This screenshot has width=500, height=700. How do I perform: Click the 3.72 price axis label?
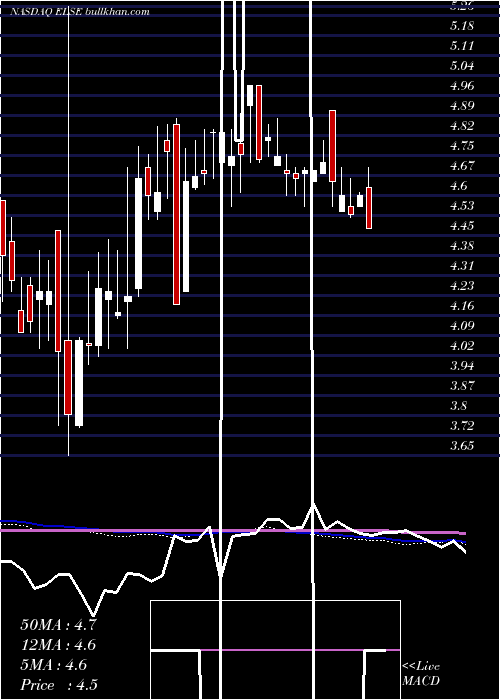pyautogui.click(x=462, y=426)
